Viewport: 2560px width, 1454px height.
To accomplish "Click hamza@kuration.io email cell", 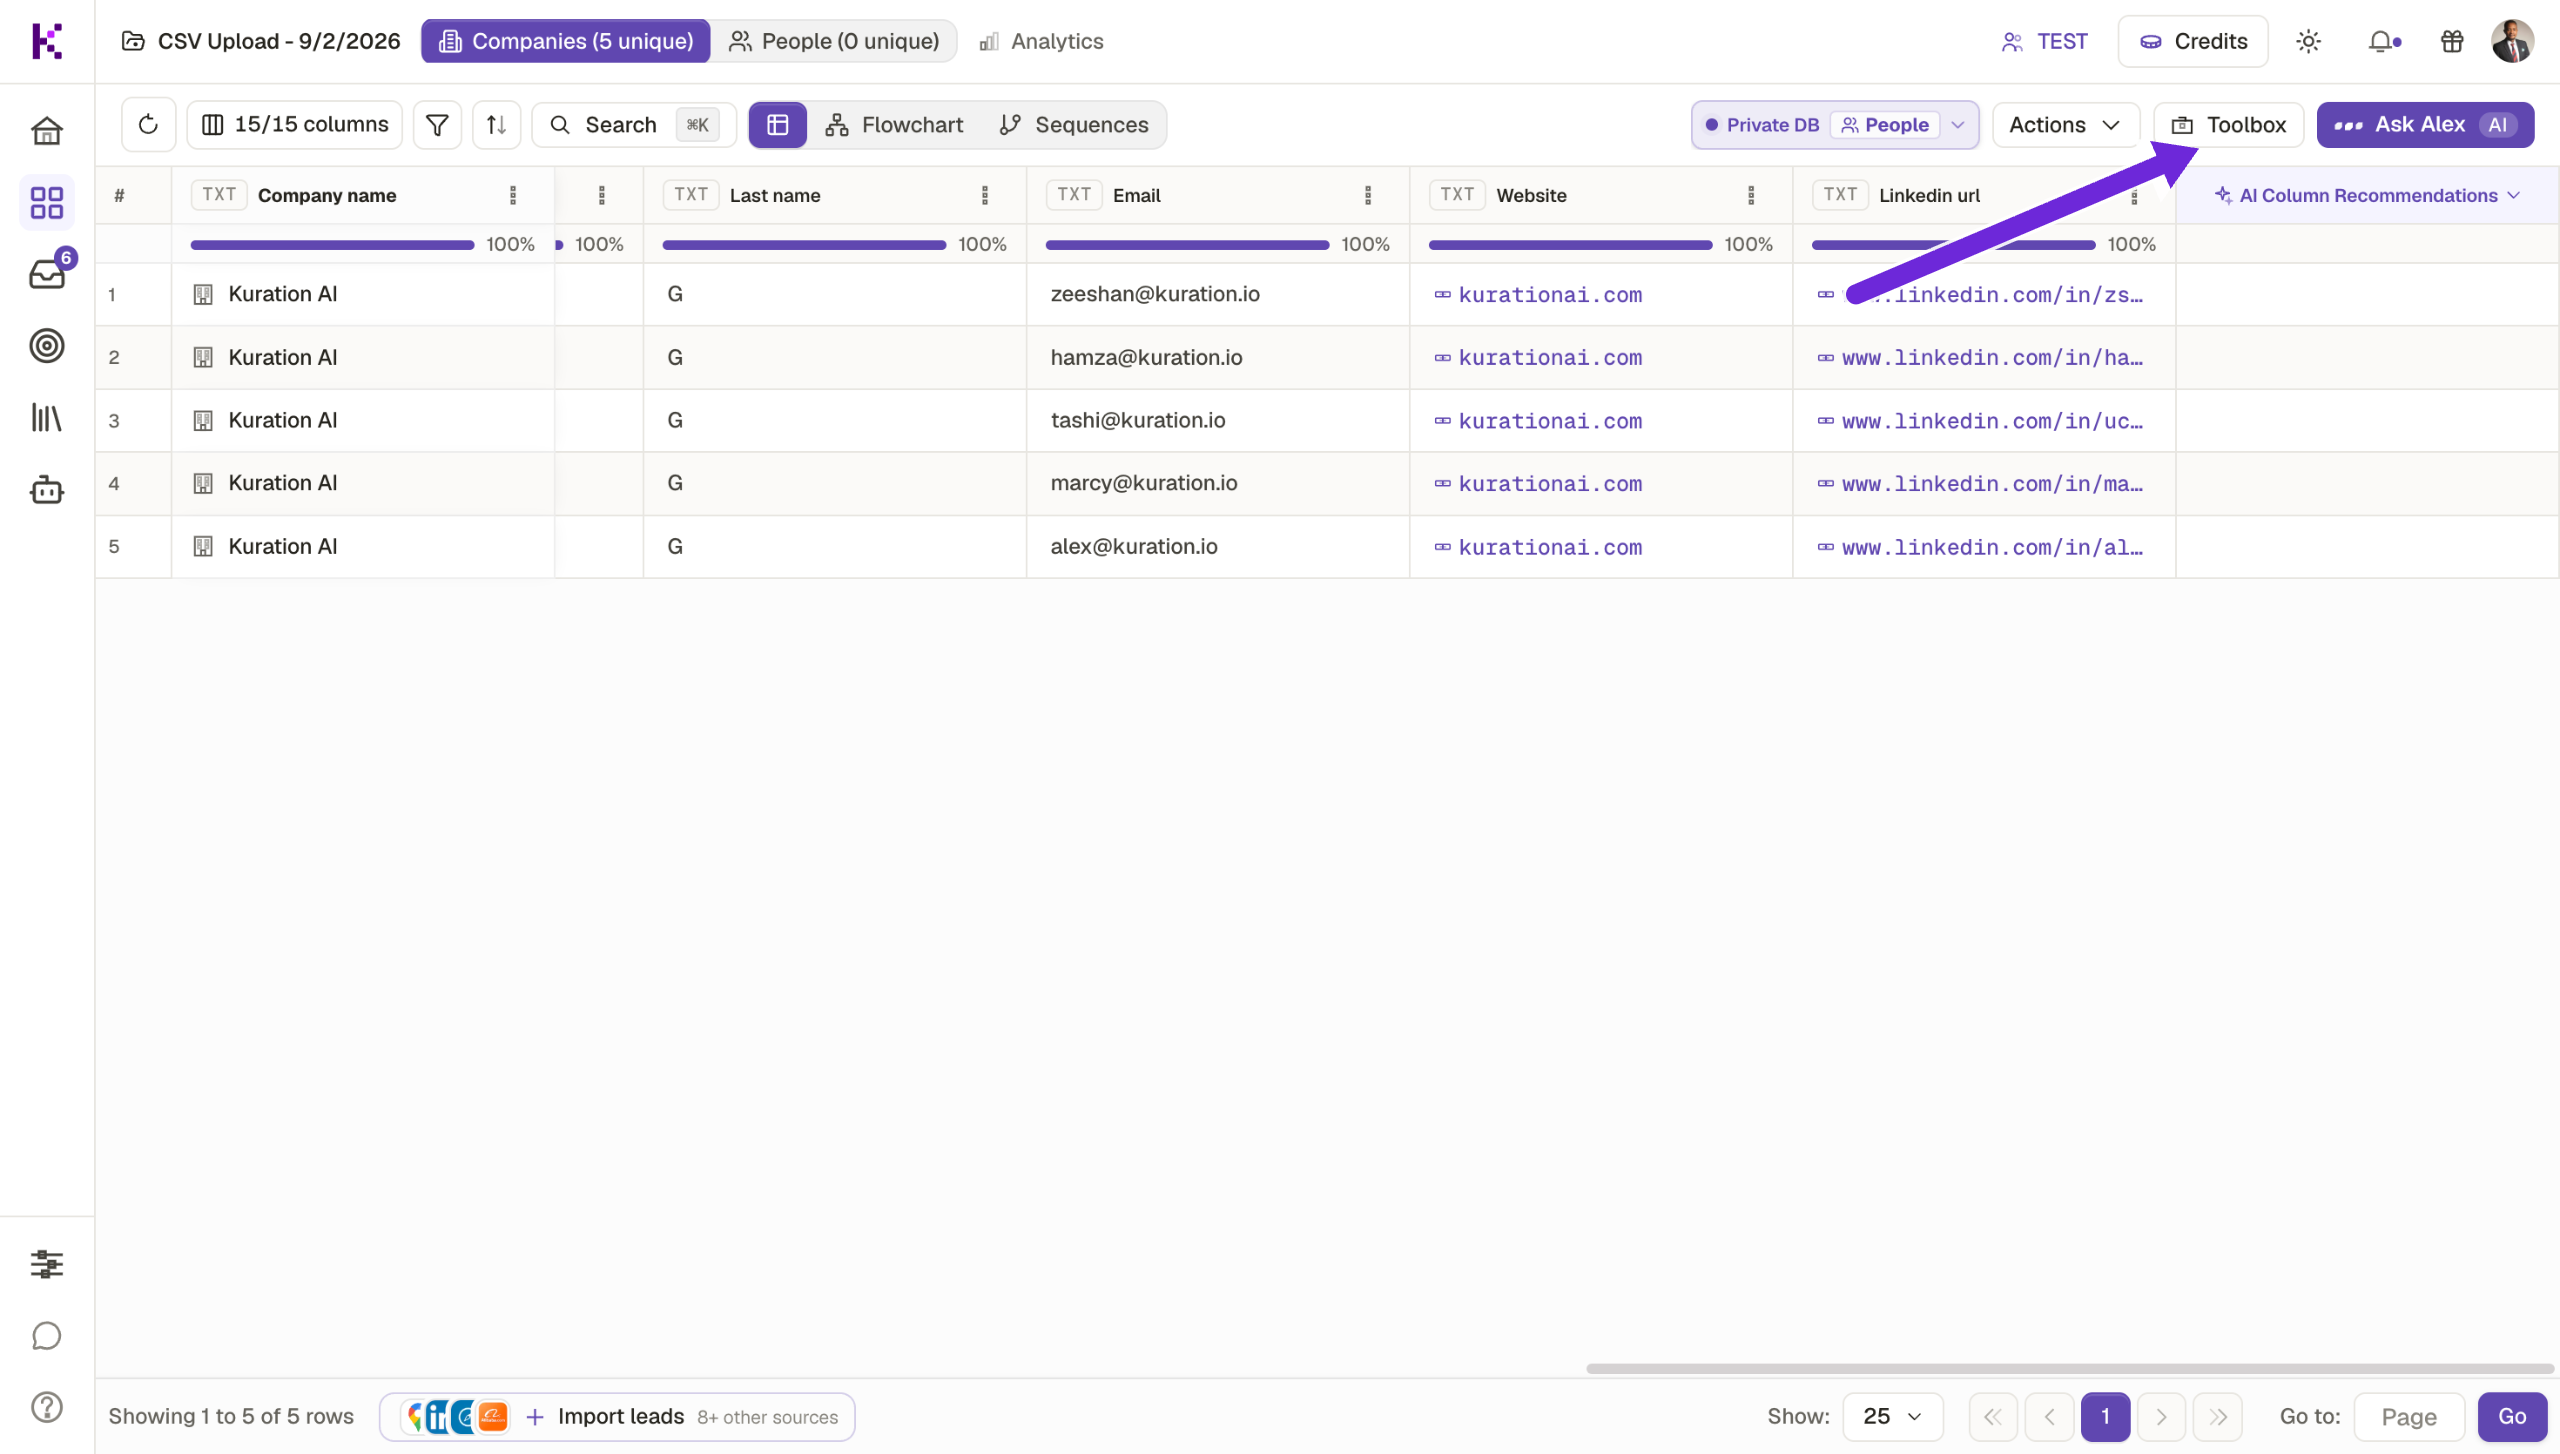I will 1146,357.
